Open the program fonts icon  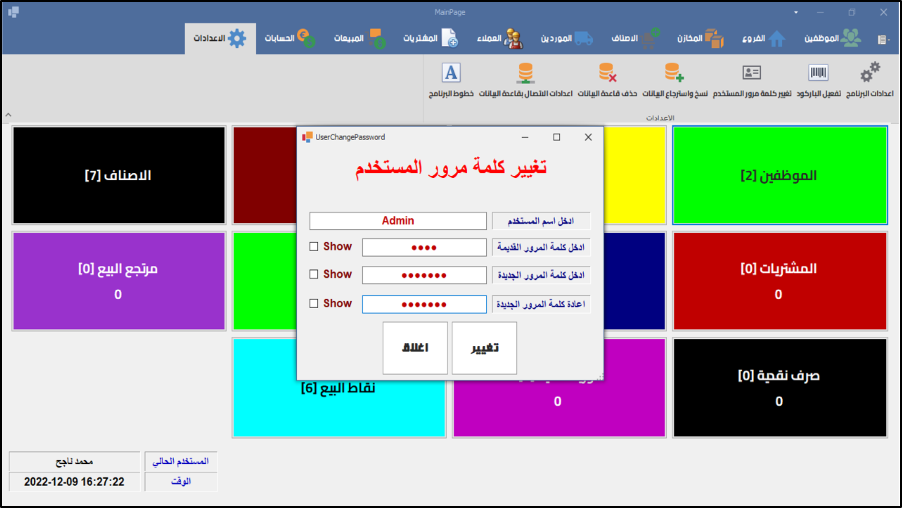[451, 73]
